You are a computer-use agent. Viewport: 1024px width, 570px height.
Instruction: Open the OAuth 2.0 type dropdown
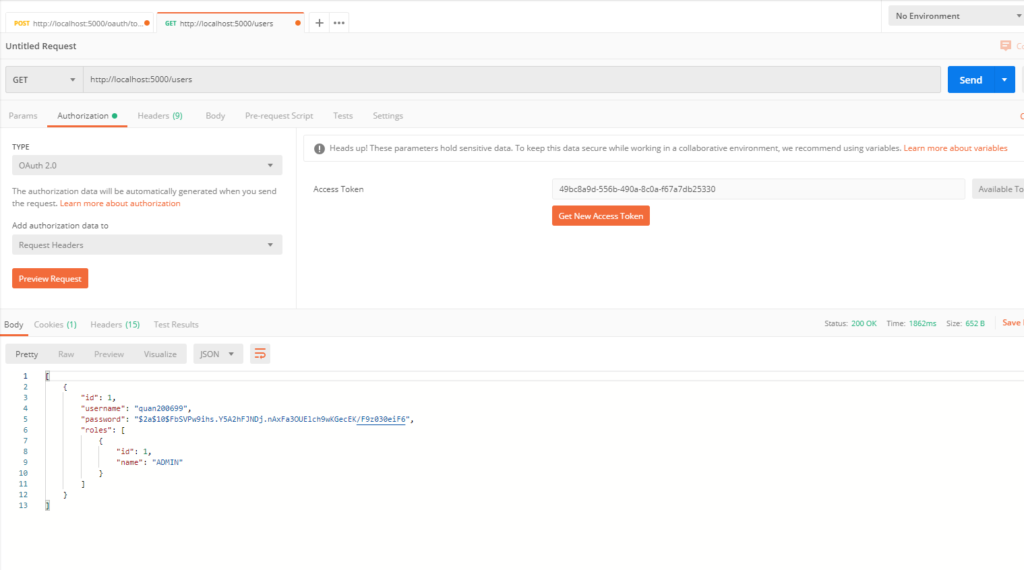[x=147, y=166]
